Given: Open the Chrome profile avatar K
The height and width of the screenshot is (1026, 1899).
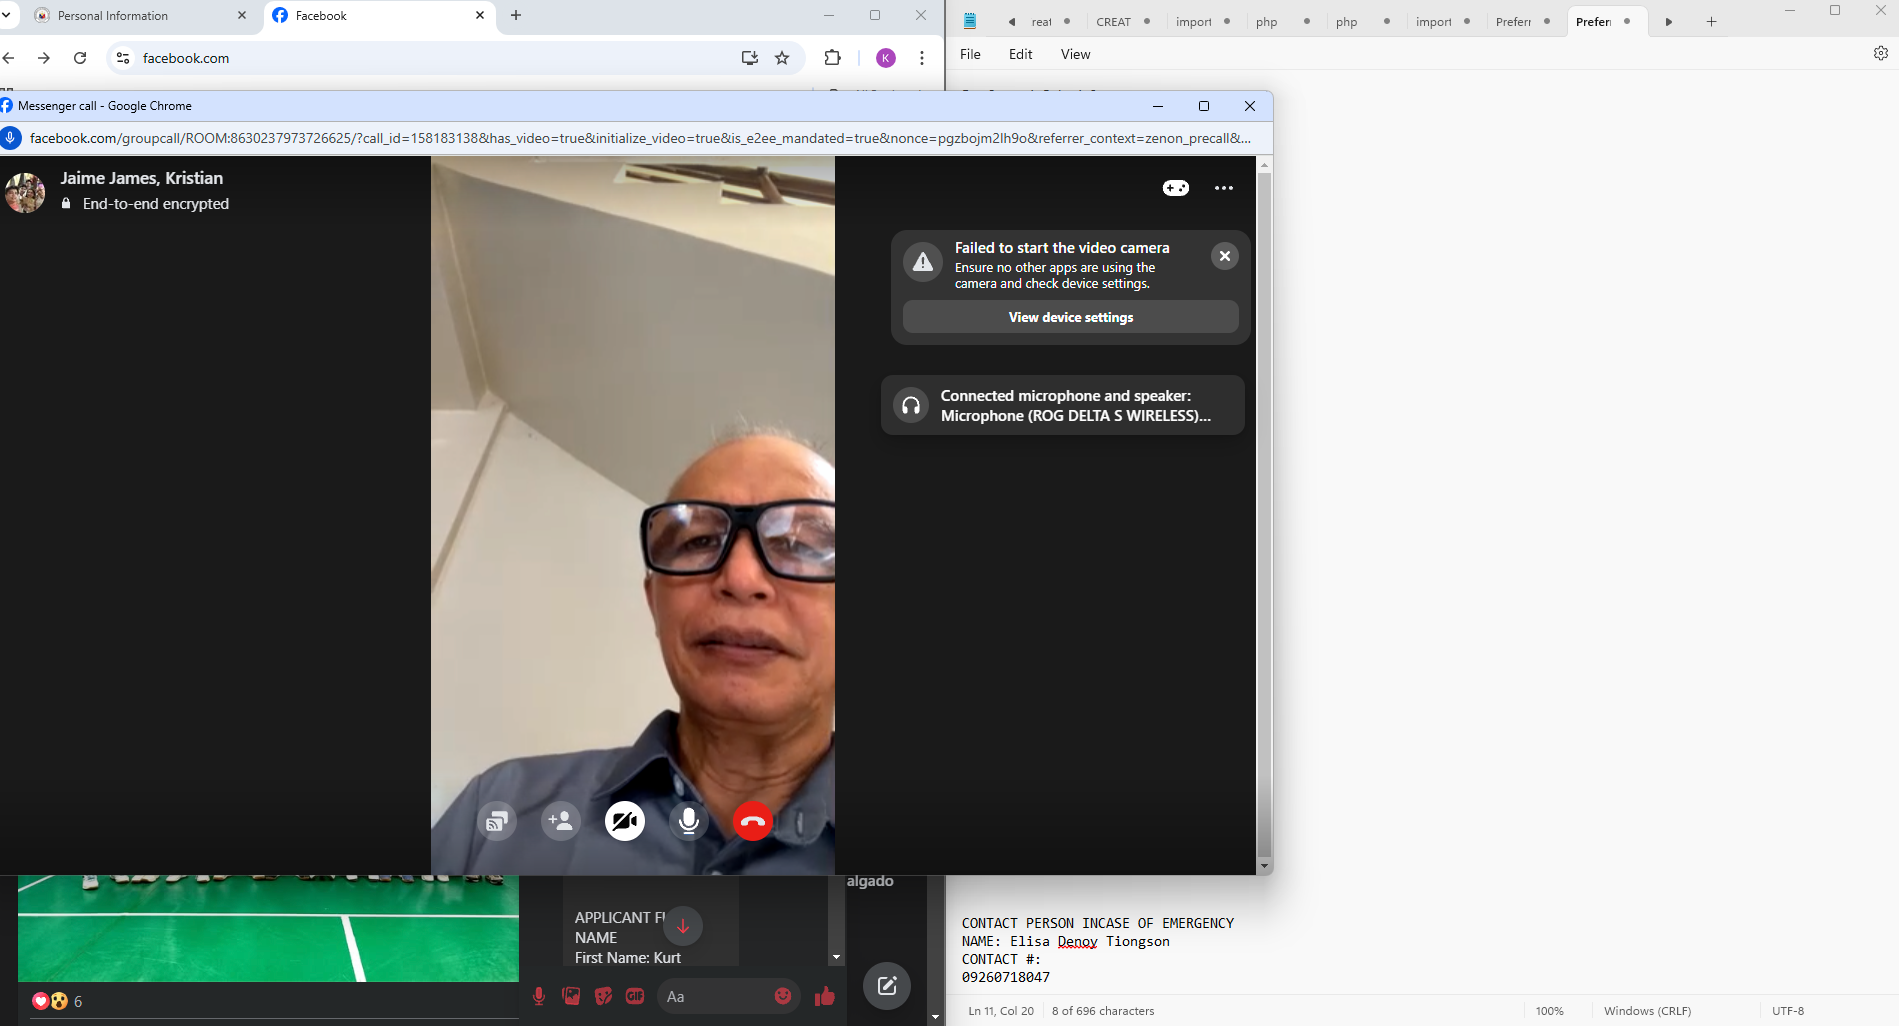Looking at the screenshot, I should 886,58.
